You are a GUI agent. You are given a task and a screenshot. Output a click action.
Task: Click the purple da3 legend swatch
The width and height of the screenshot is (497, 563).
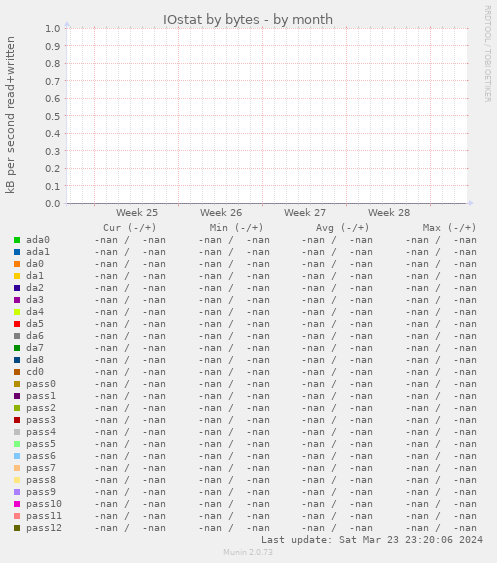[x=17, y=300]
